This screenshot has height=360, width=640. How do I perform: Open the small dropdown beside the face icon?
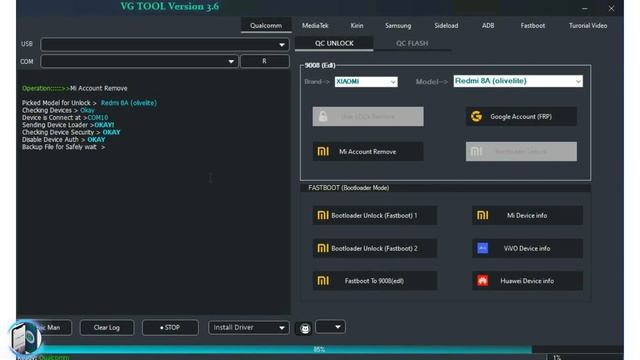[x=330, y=327]
